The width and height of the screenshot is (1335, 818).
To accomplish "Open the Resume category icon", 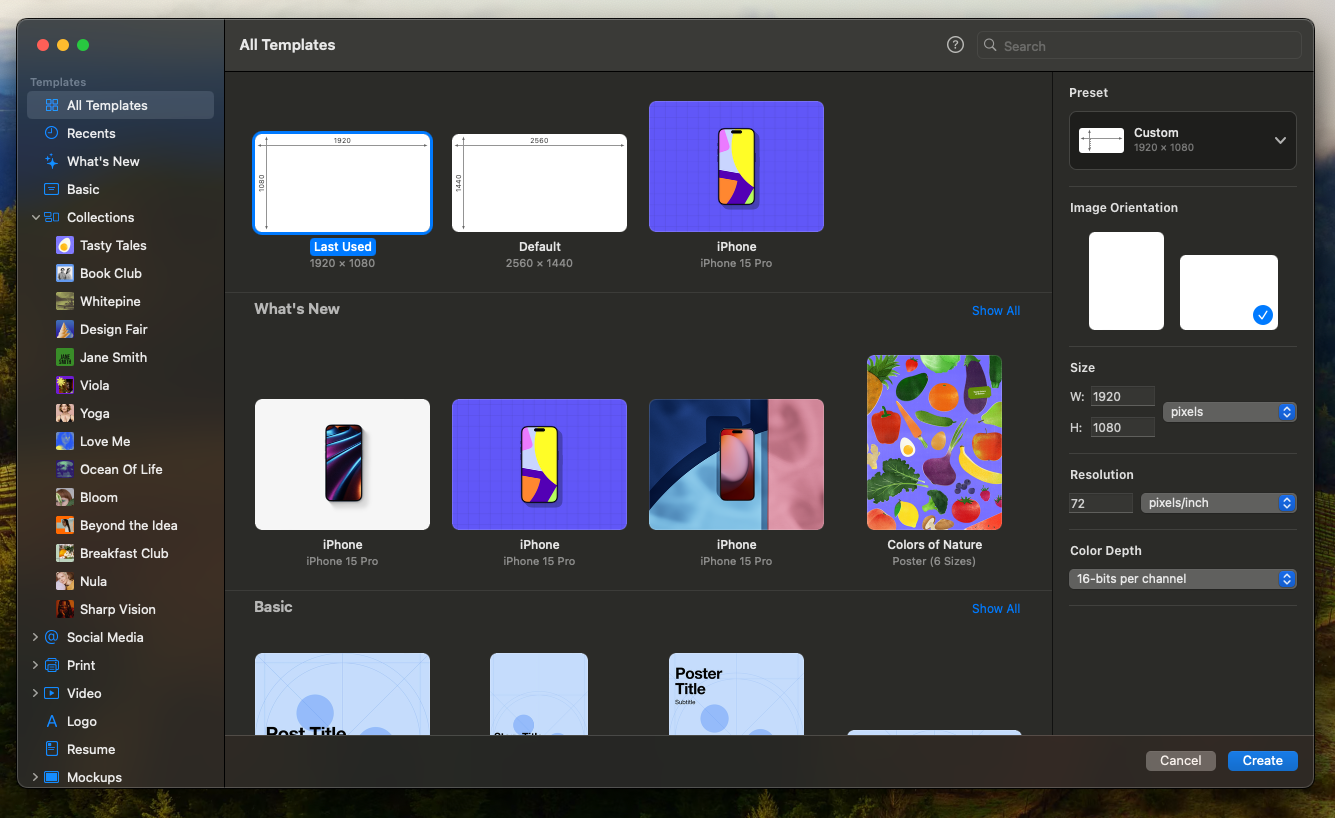I will coord(52,749).
